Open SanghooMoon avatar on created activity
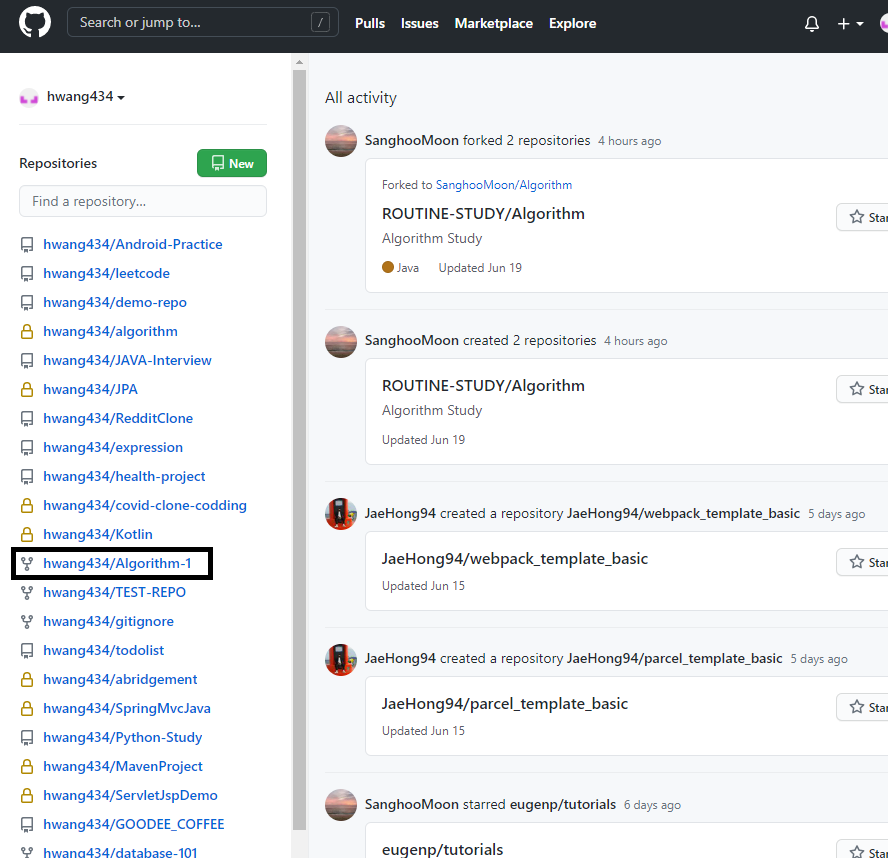This screenshot has height=858, width=888. click(x=341, y=342)
